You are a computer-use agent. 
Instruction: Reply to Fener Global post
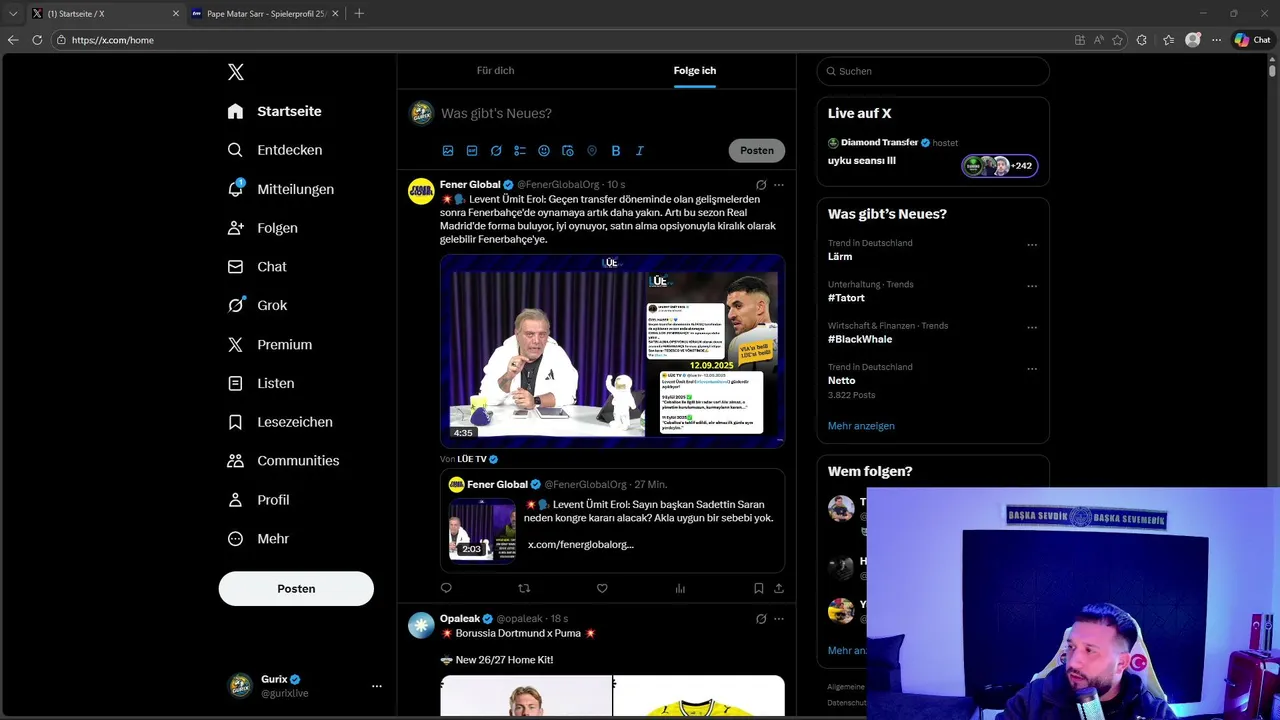point(446,588)
